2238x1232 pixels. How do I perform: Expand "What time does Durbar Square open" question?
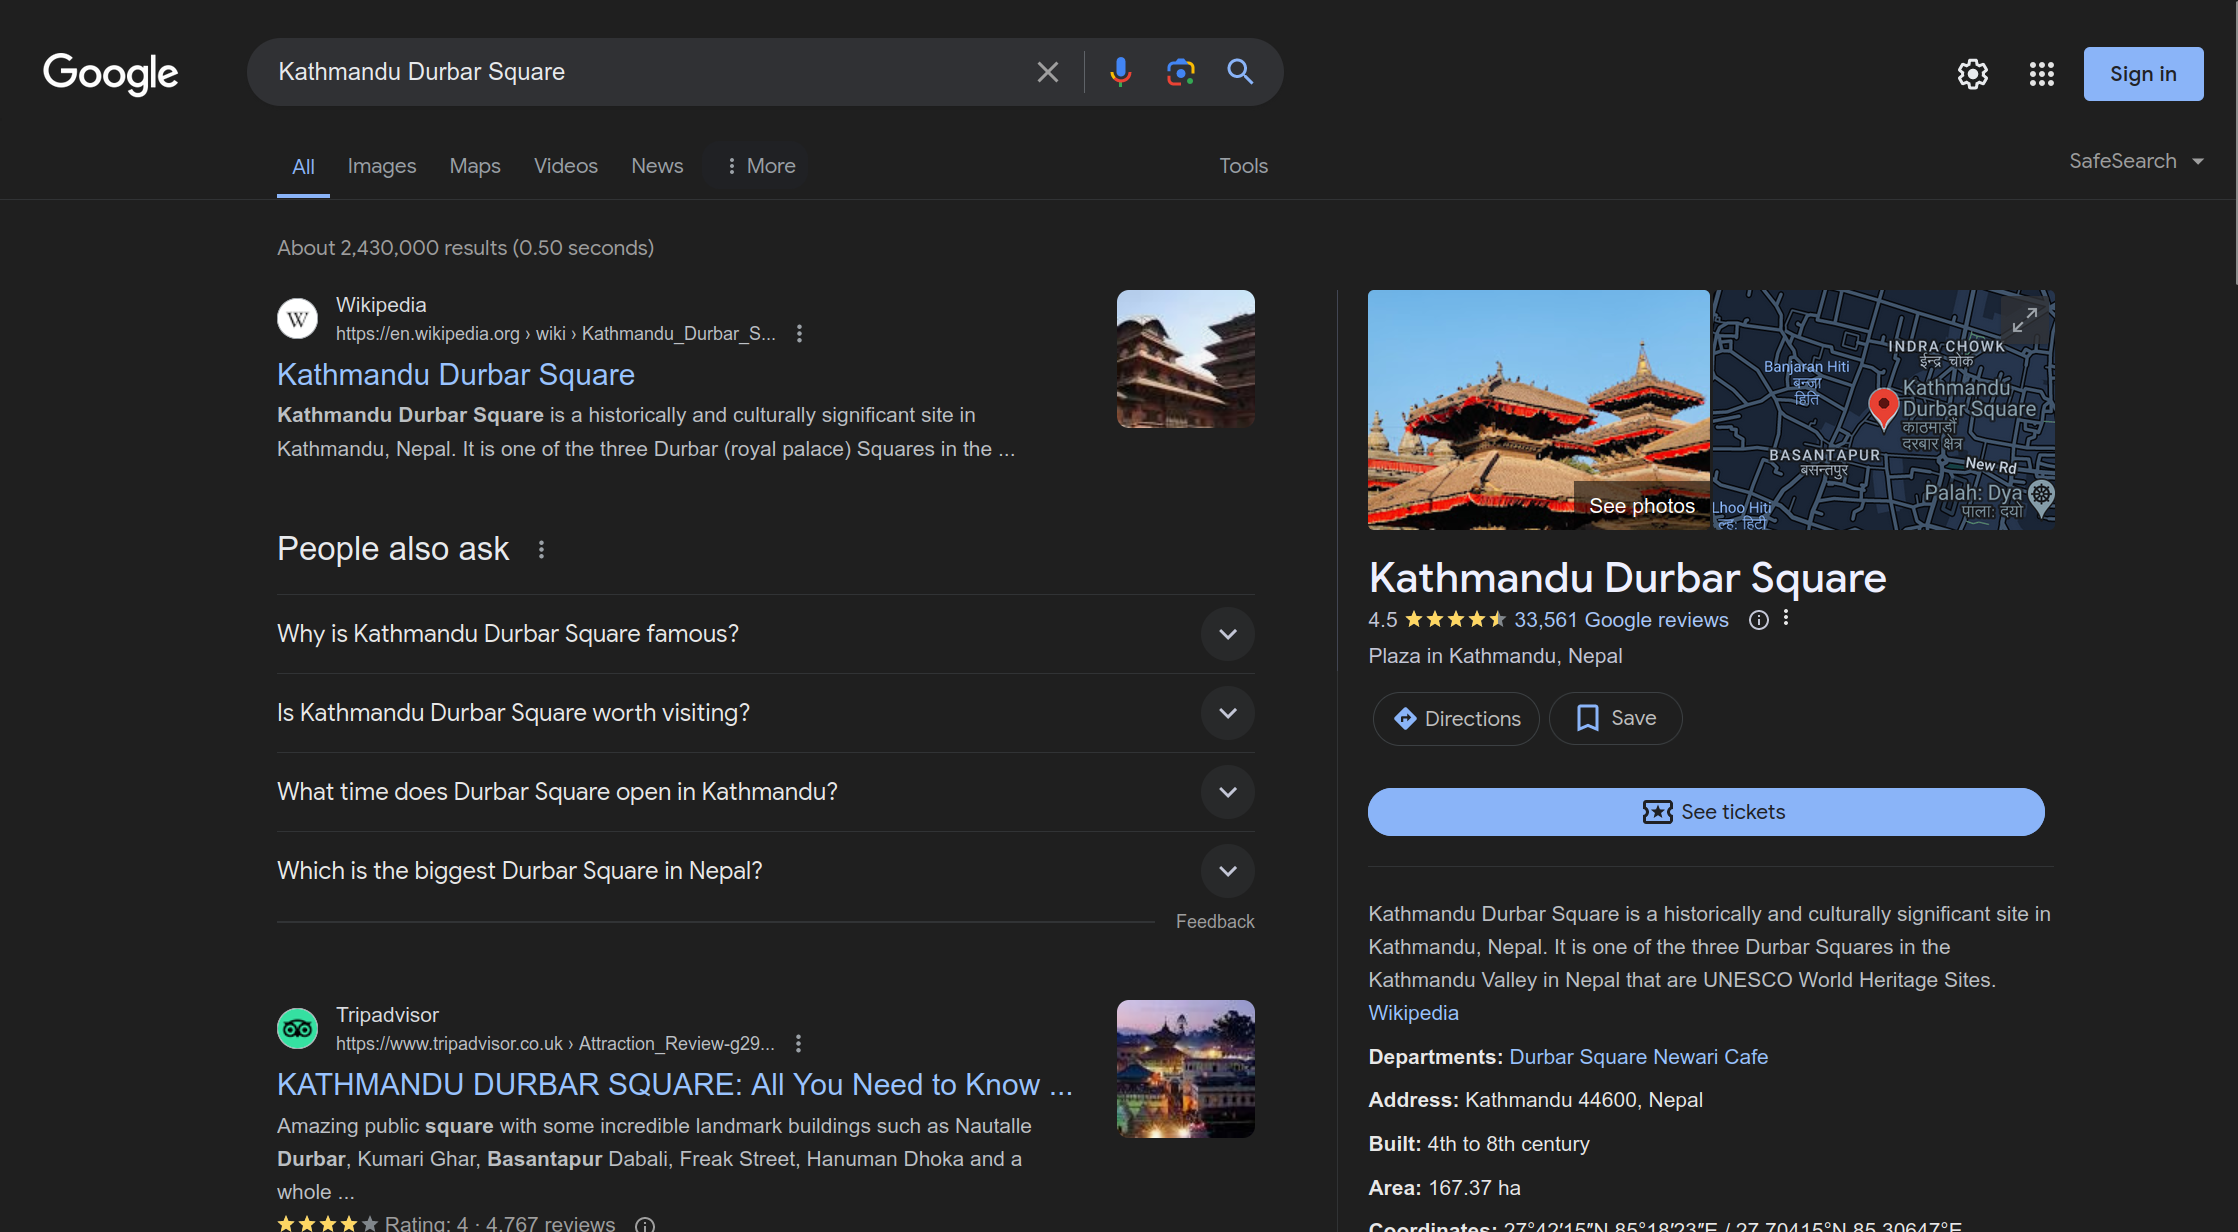pos(765,792)
